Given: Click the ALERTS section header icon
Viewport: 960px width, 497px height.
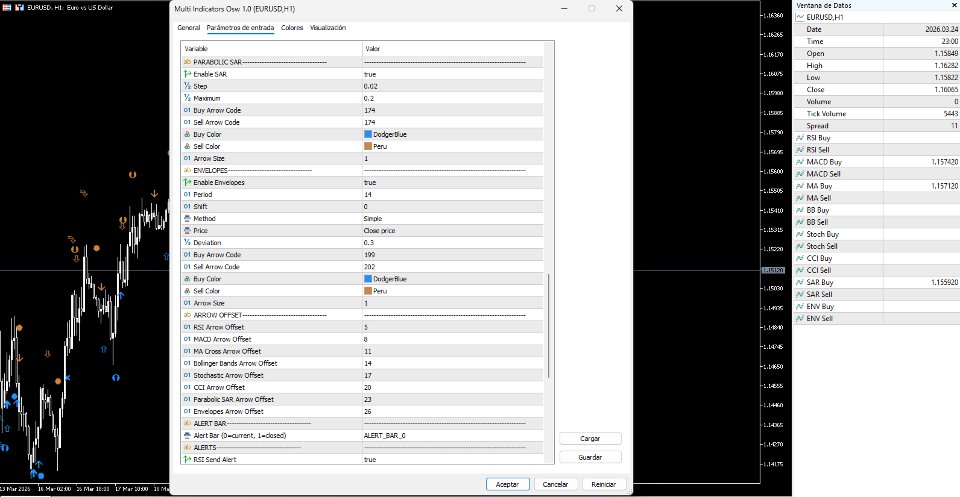Looking at the screenshot, I should click(x=187, y=447).
